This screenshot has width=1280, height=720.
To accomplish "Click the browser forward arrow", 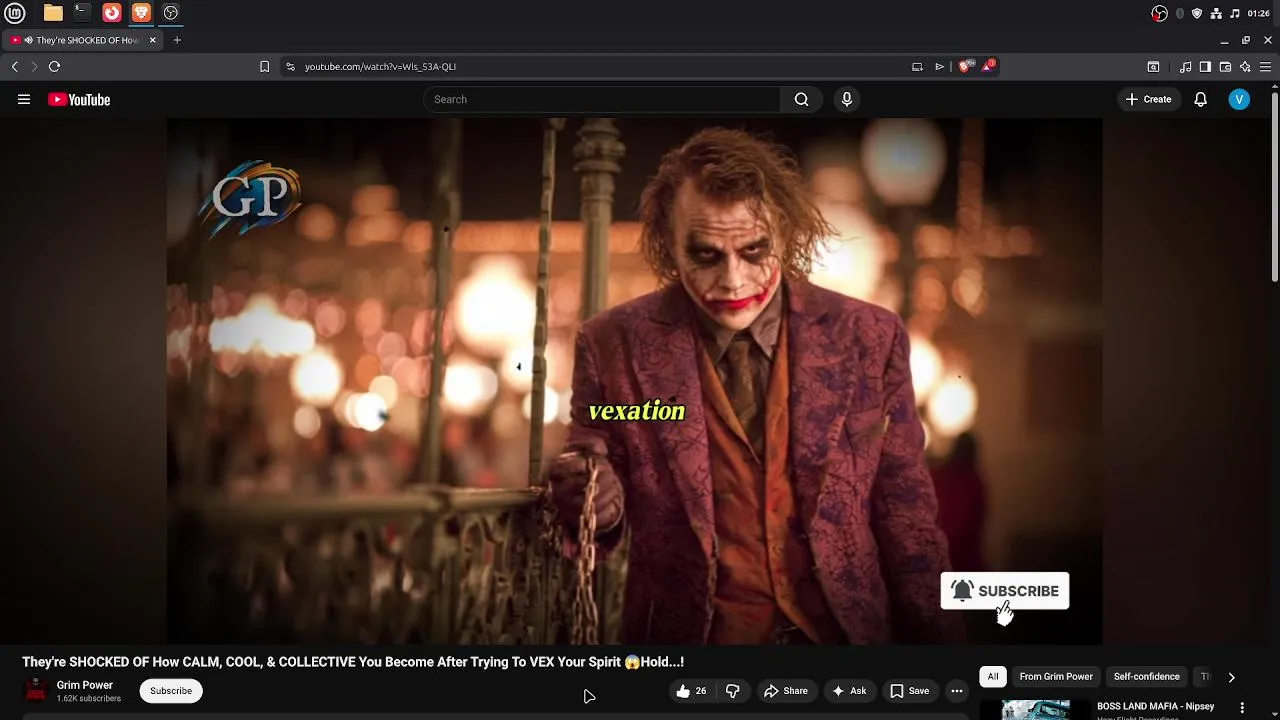I will [x=34, y=66].
